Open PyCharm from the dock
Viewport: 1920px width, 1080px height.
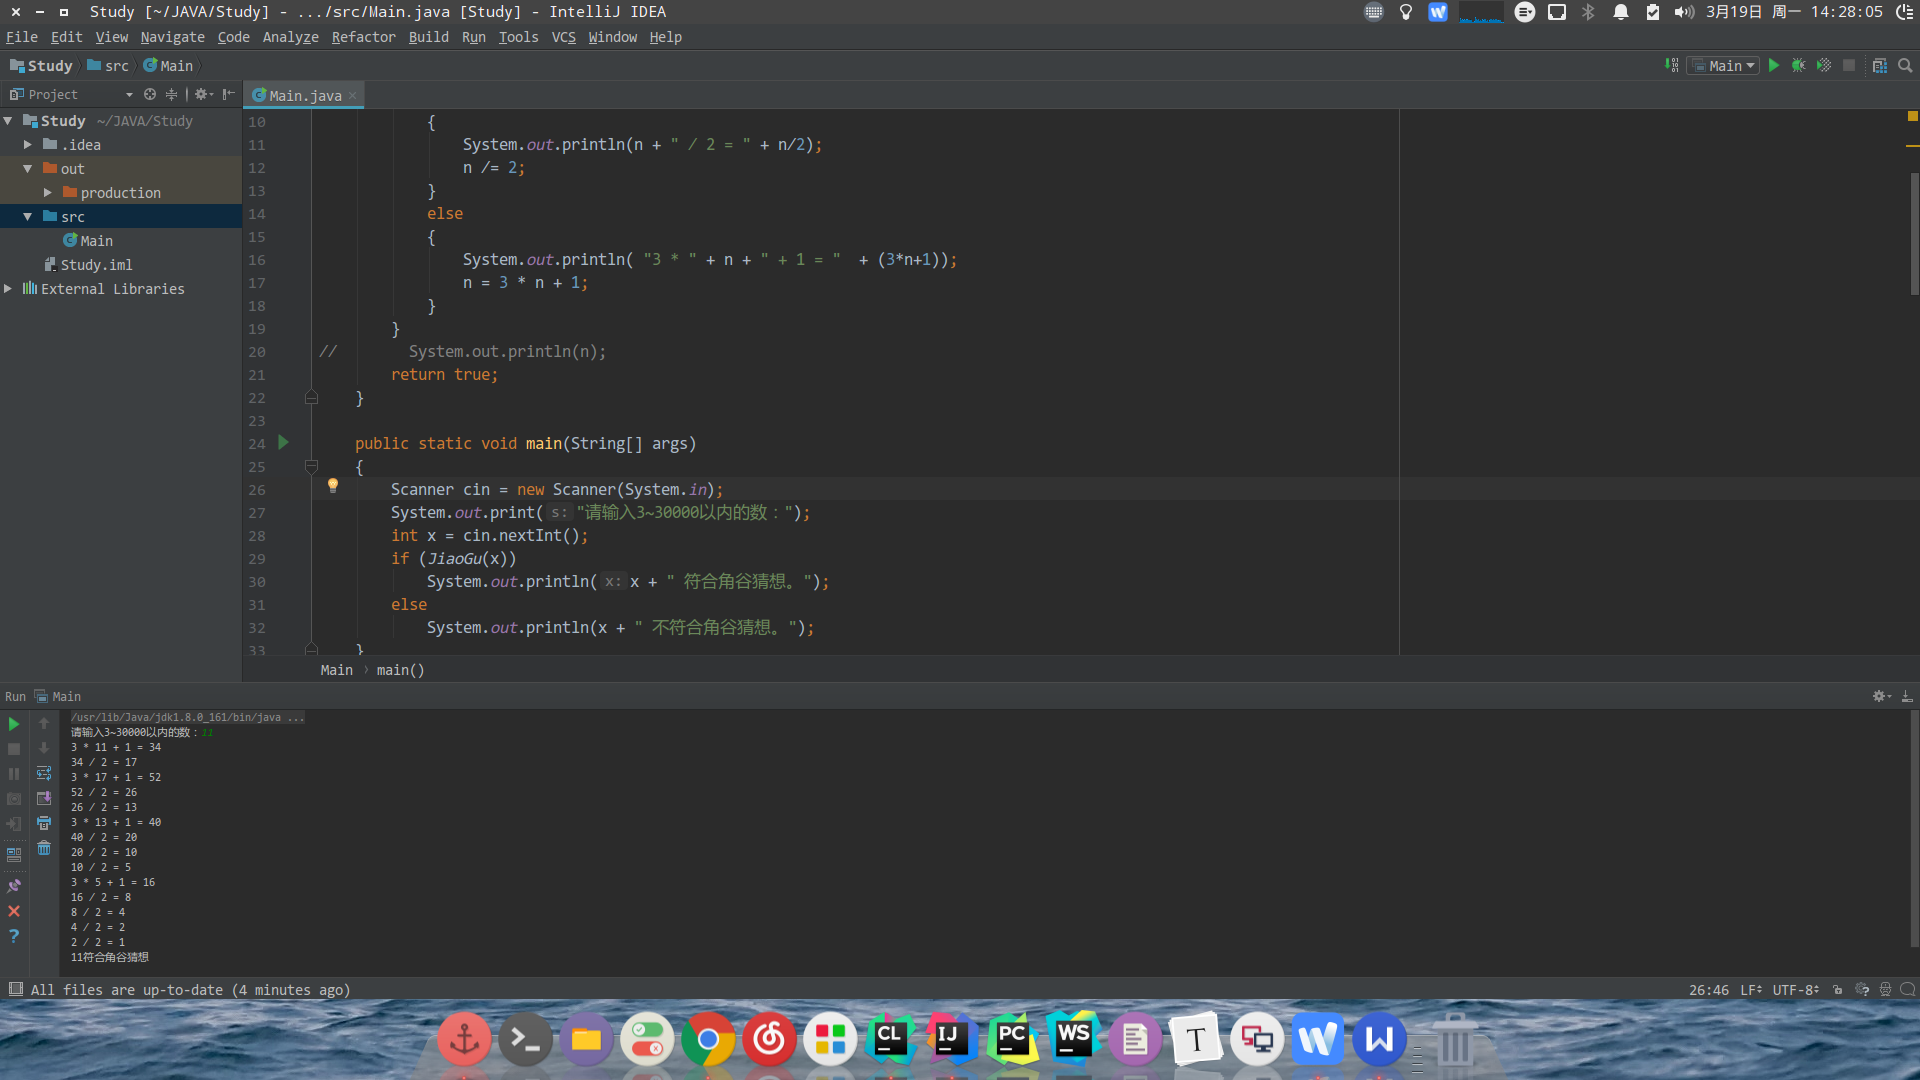[x=1012, y=1040]
